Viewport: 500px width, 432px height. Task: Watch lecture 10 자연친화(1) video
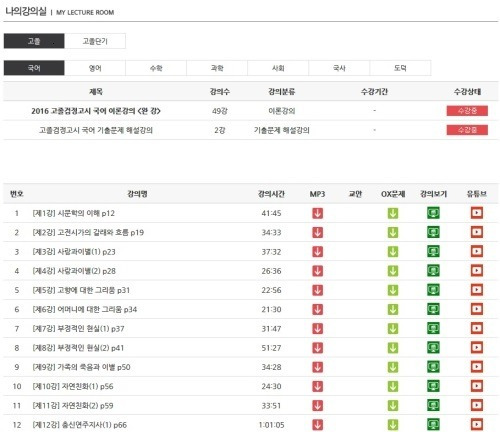point(433,386)
